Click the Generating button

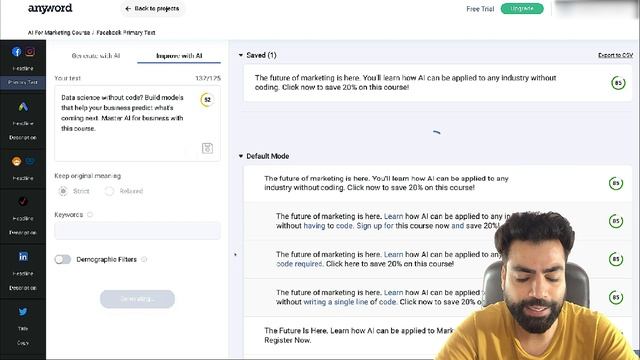pos(138,299)
